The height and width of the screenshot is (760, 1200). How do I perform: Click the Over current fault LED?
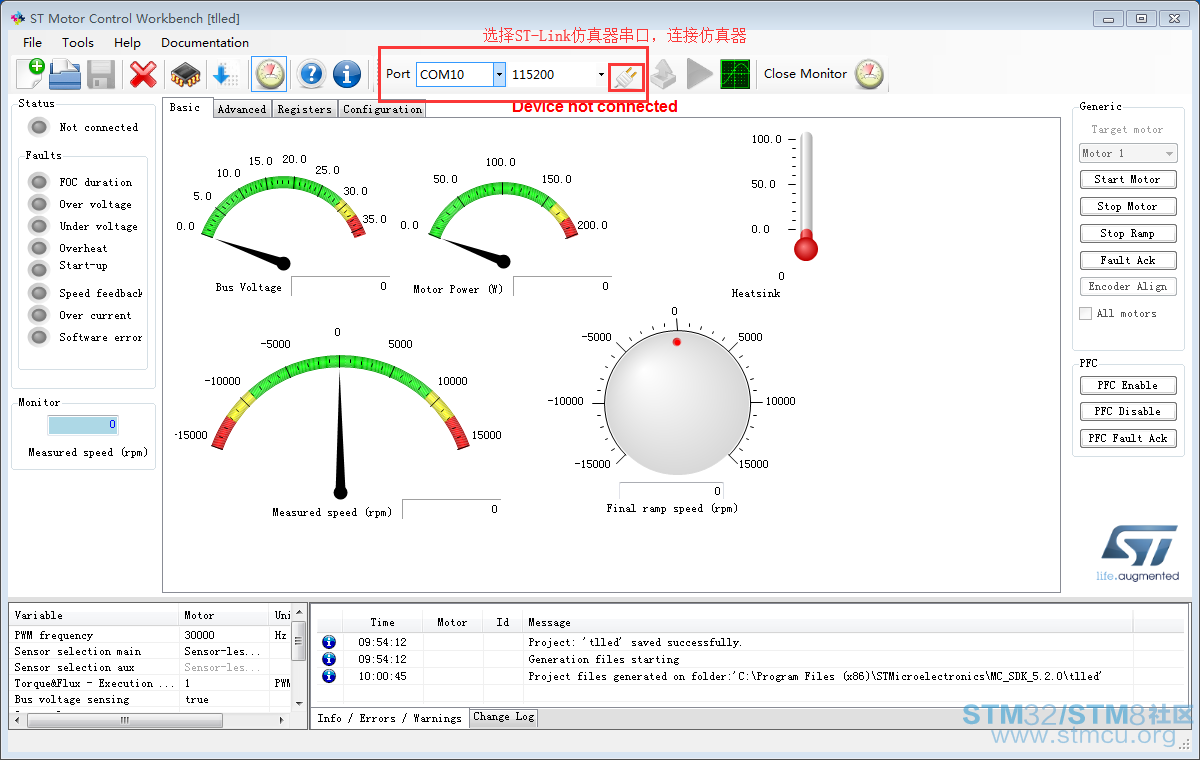(x=39, y=315)
